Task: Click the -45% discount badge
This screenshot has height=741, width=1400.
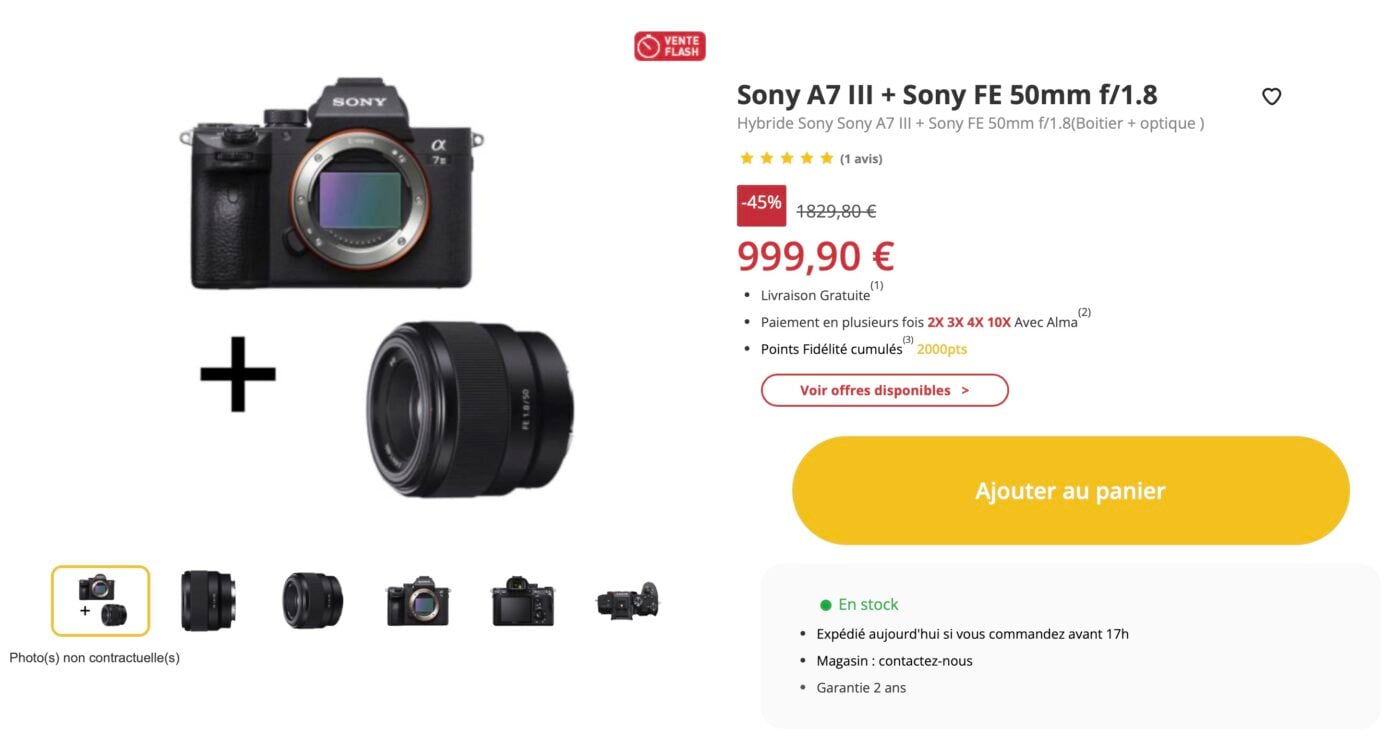Action: tap(762, 205)
